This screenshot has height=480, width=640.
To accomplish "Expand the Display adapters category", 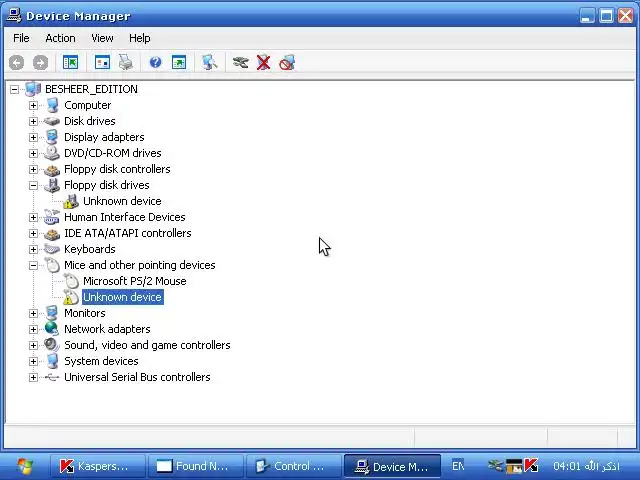I will 33,137.
